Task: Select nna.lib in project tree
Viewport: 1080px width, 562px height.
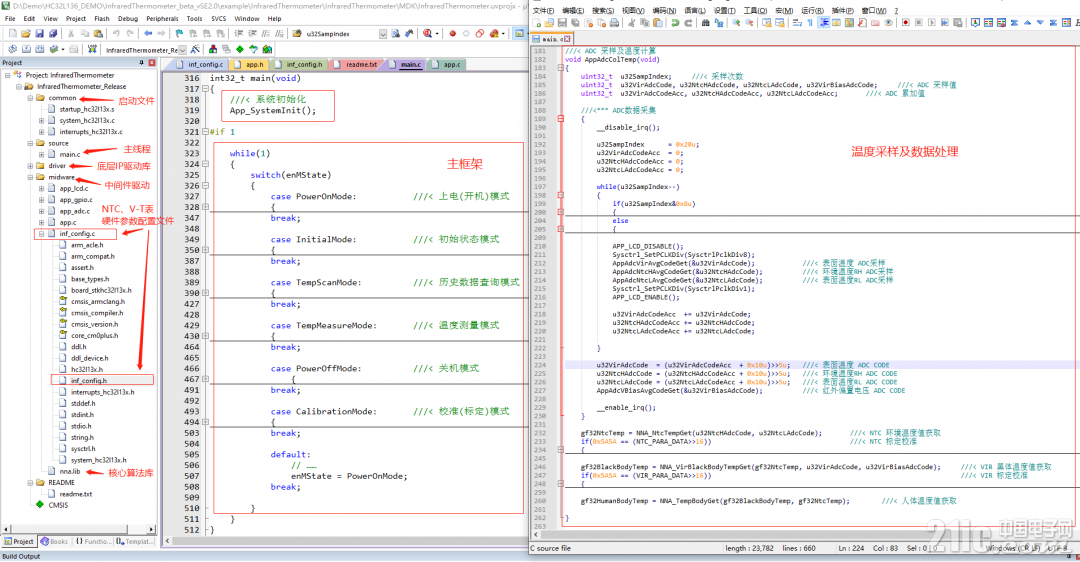Action: coord(70,471)
